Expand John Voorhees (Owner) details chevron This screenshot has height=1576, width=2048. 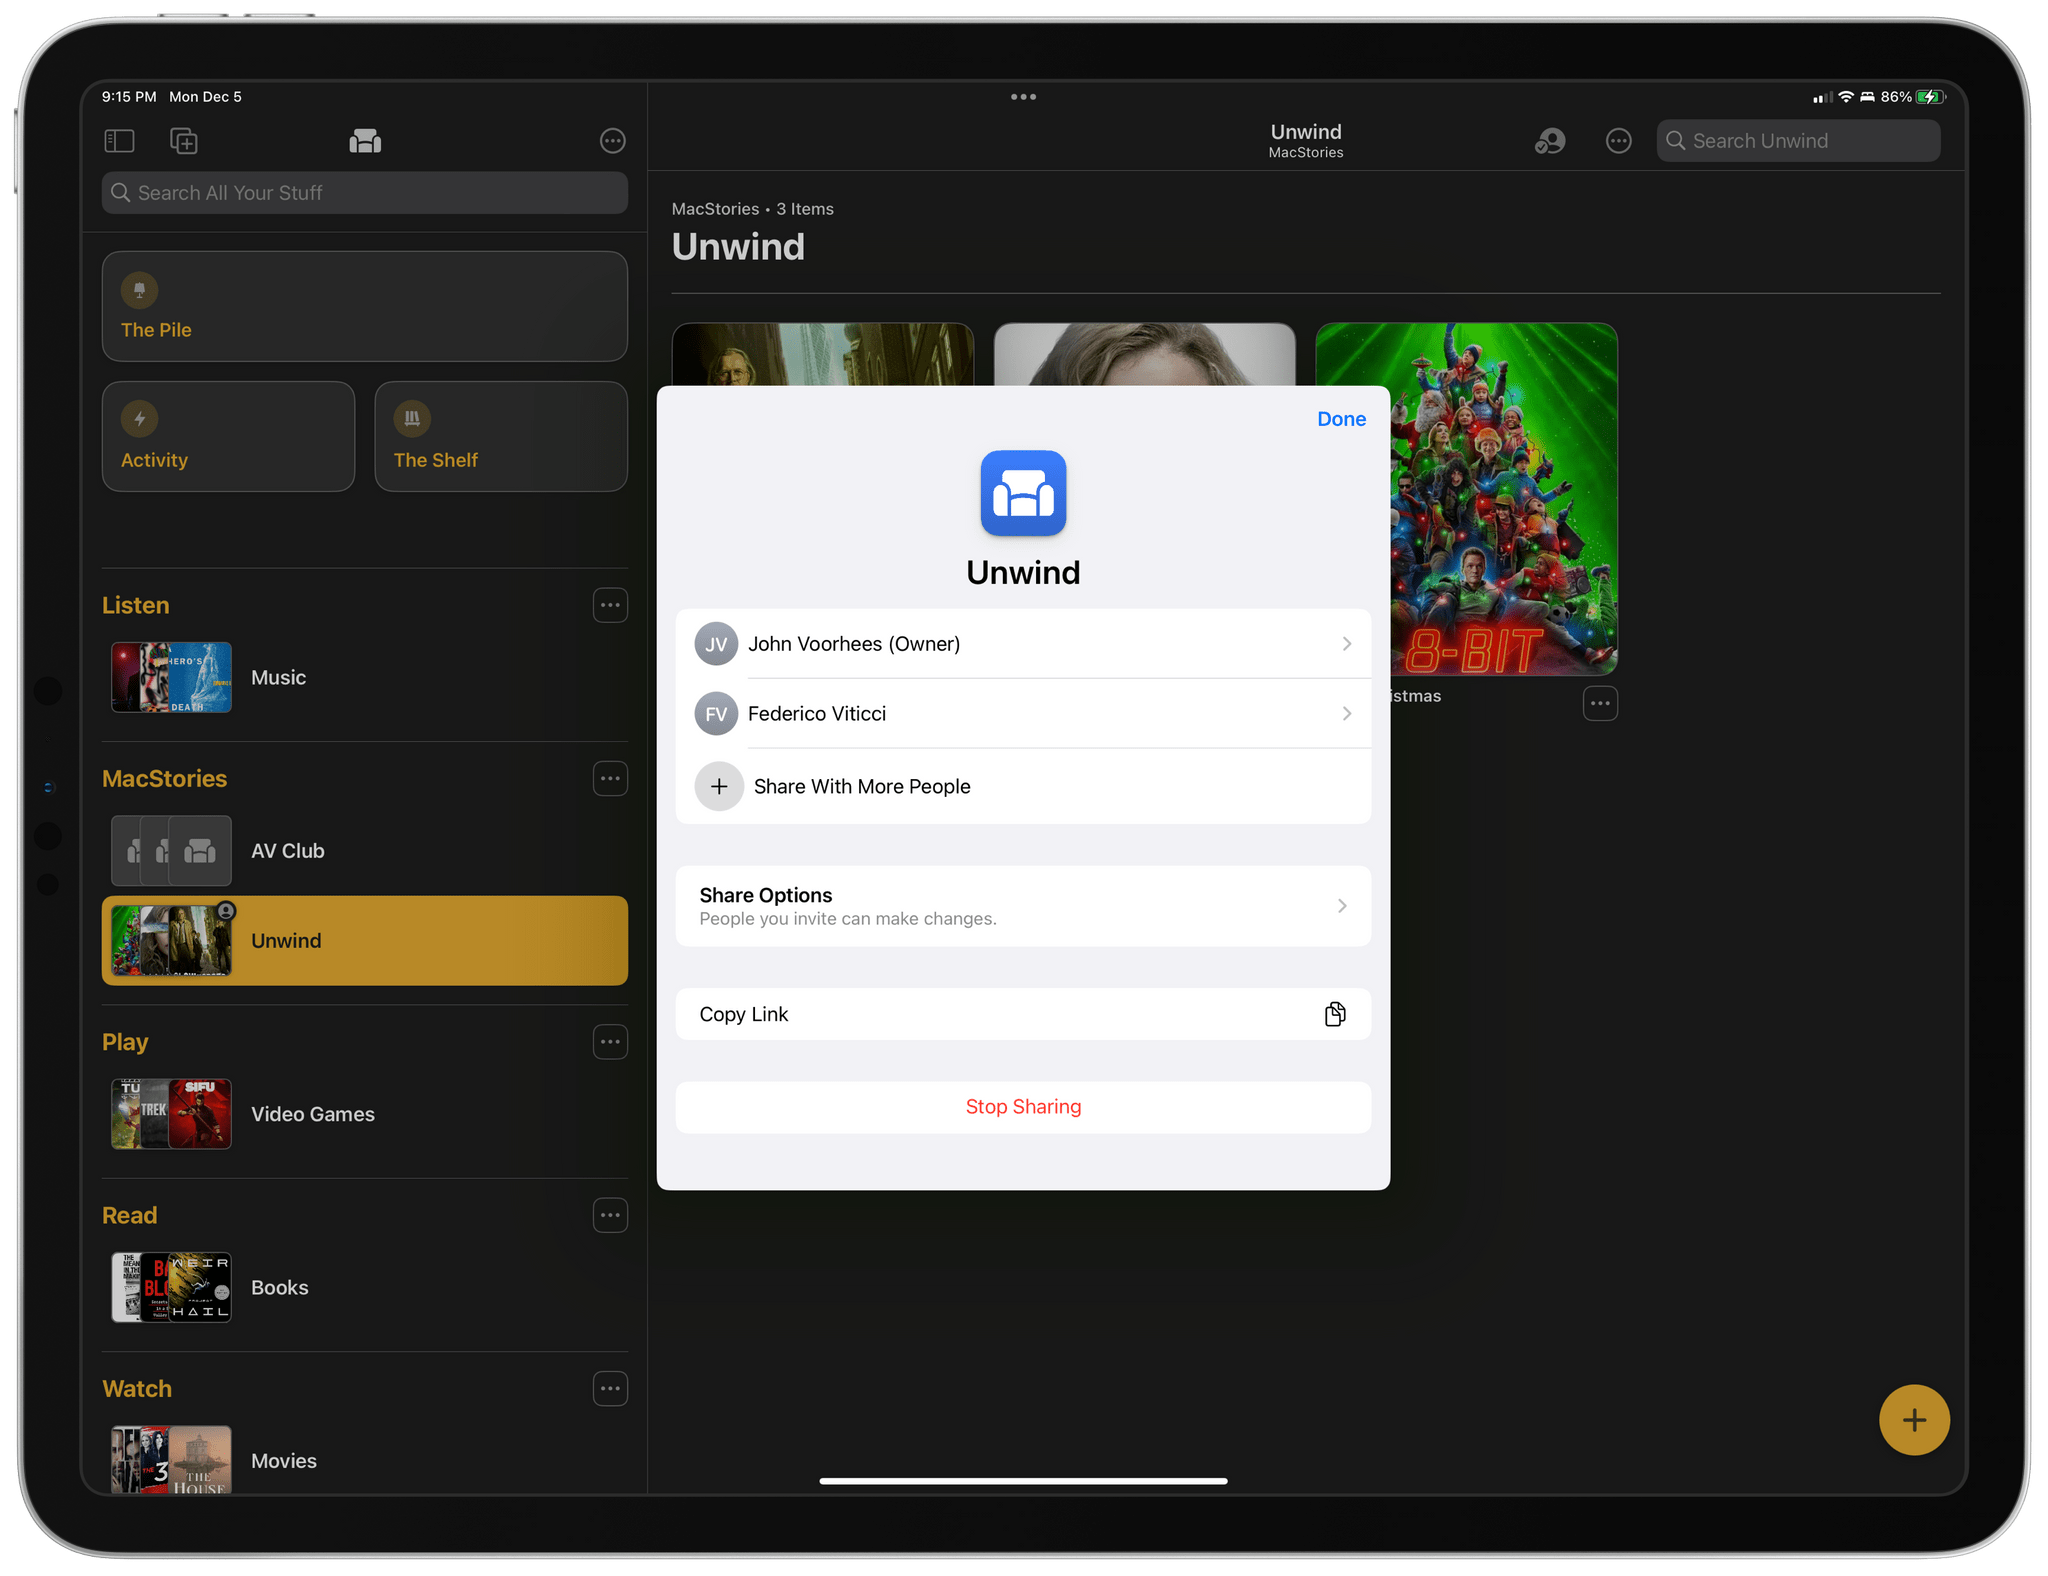click(x=1347, y=644)
